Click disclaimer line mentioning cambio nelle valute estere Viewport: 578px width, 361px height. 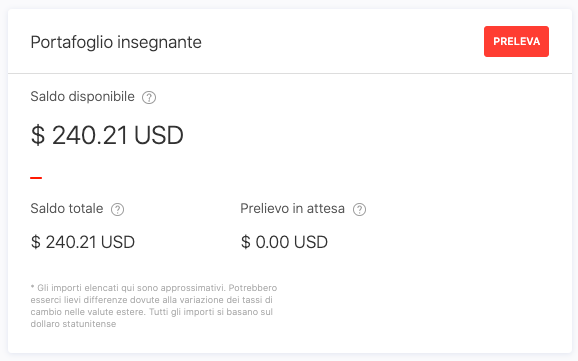click(x=152, y=312)
